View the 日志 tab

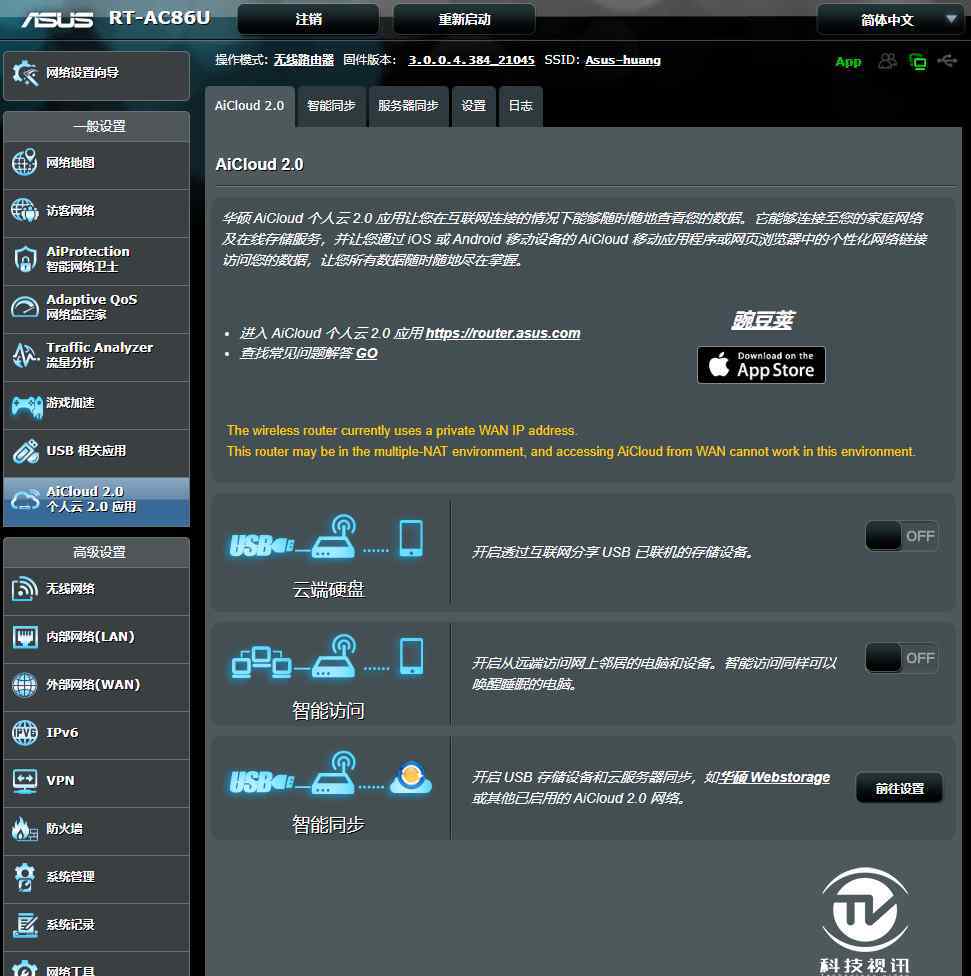tap(520, 106)
